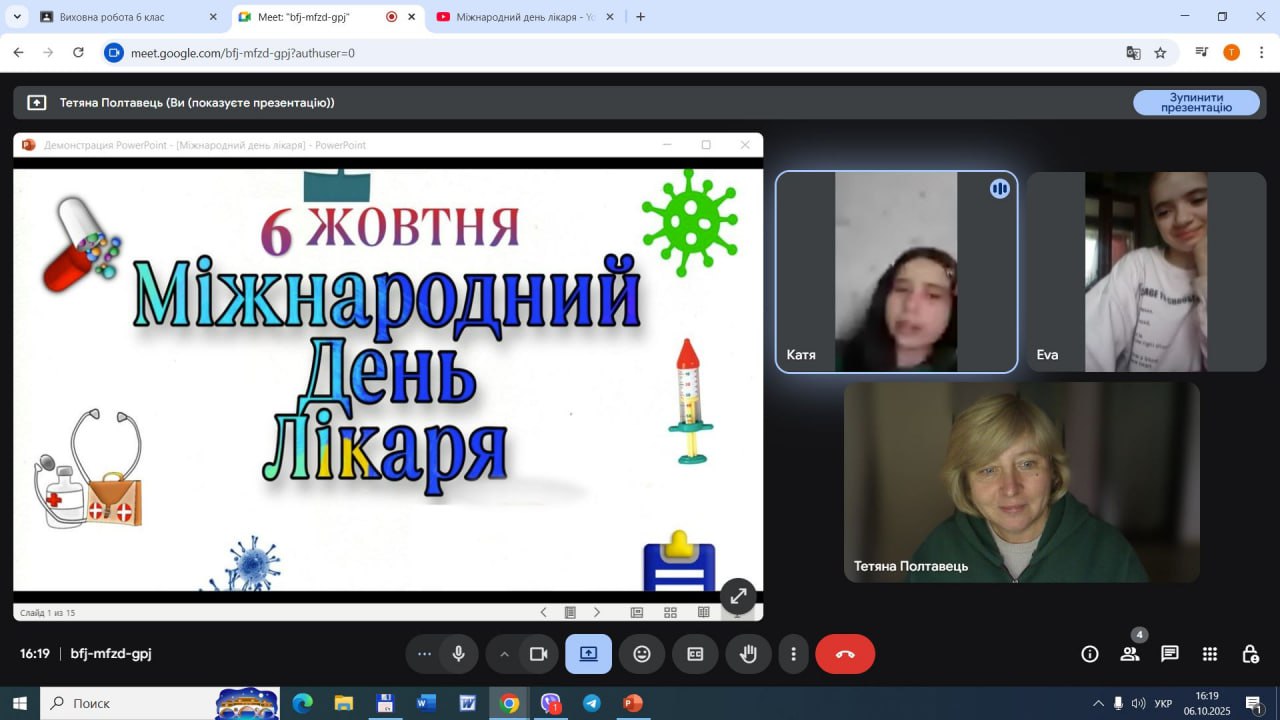Leave the call with red hang-up button
The width and height of the screenshot is (1280, 720).
click(845, 654)
